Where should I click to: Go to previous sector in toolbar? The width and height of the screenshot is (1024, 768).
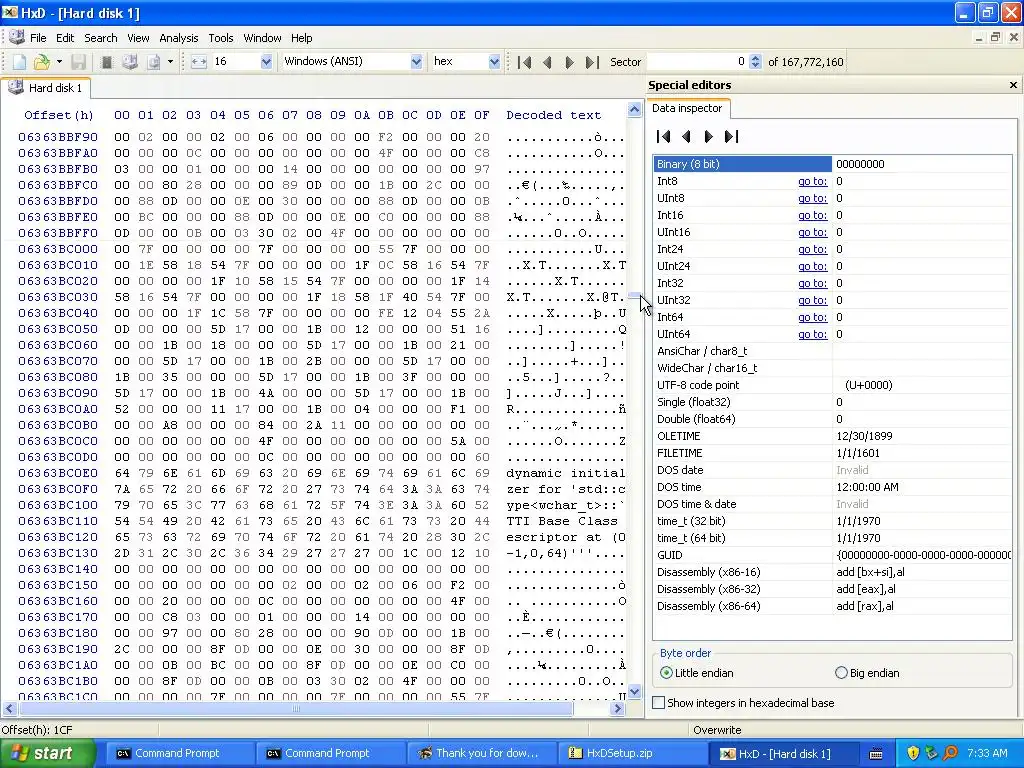tap(547, 62)
